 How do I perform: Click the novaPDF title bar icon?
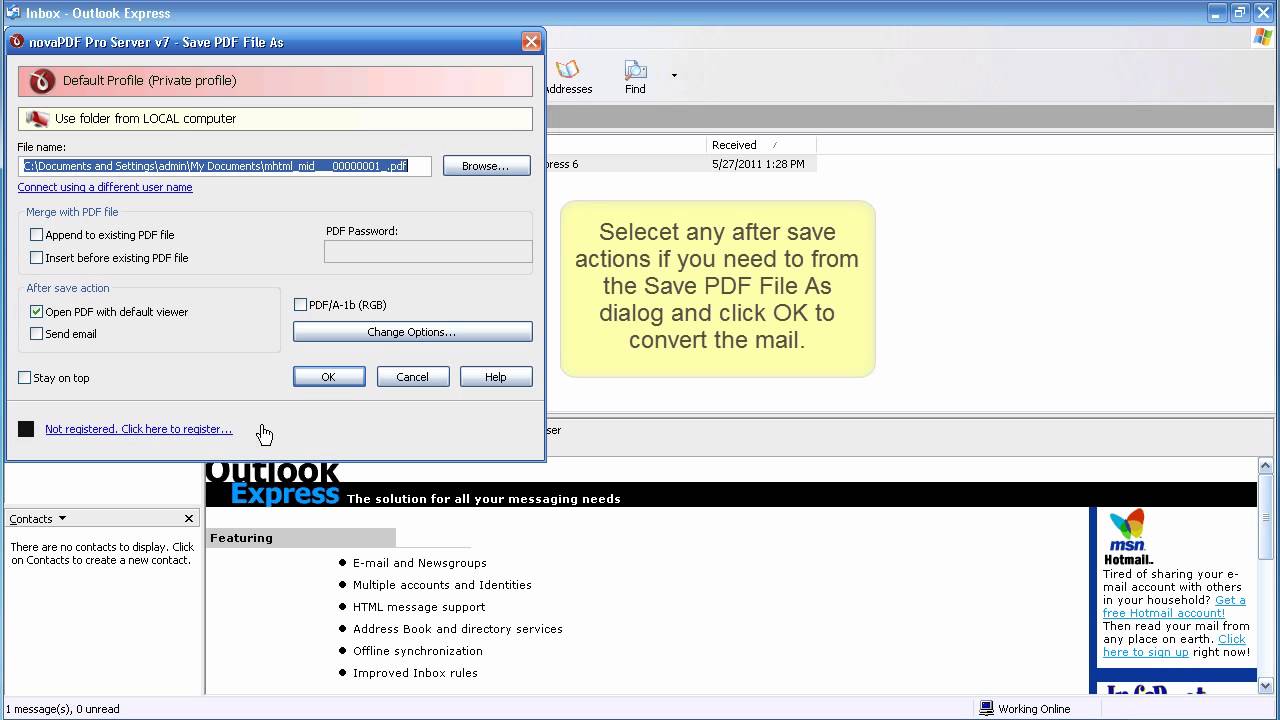point(16,42)
